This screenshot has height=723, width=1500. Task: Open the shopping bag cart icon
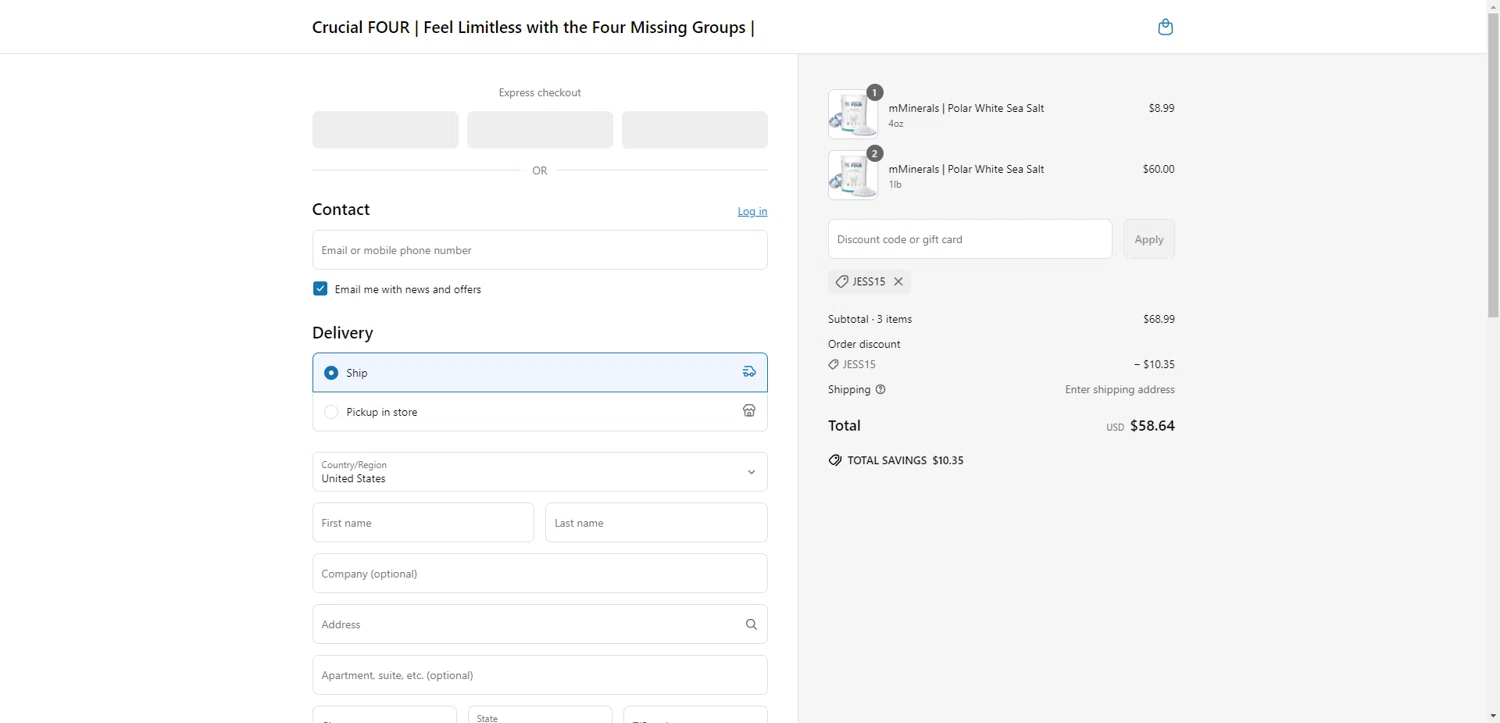coord(1165,27)
